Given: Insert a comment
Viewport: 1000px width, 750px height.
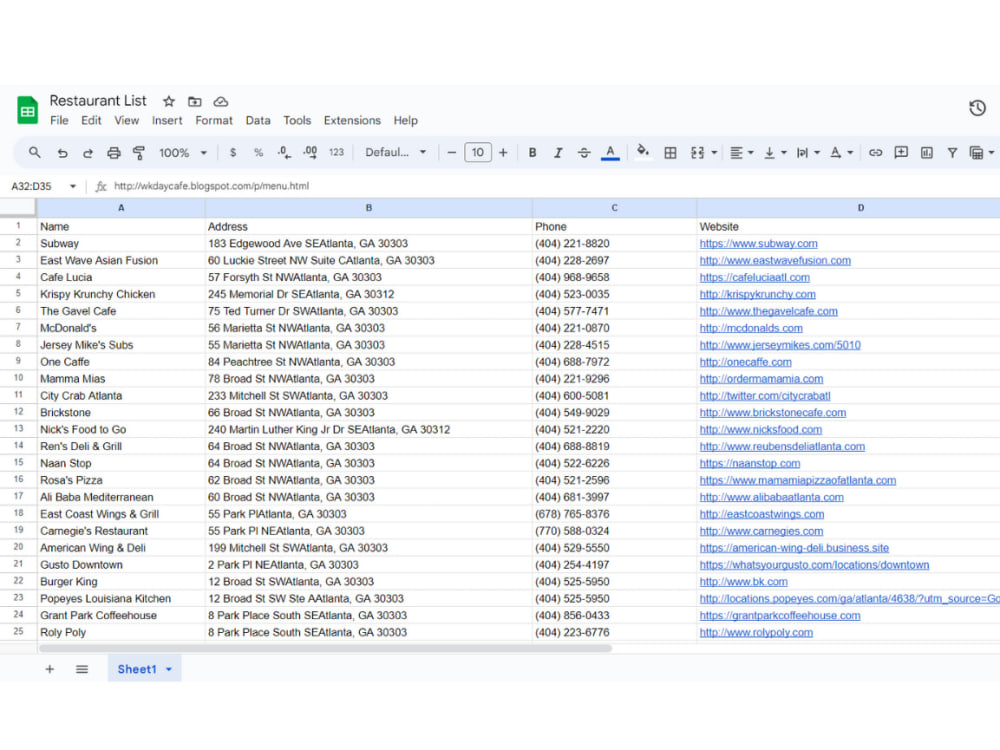Looking at the screenshot, I should pyautogui.click(x=901, y=152).
